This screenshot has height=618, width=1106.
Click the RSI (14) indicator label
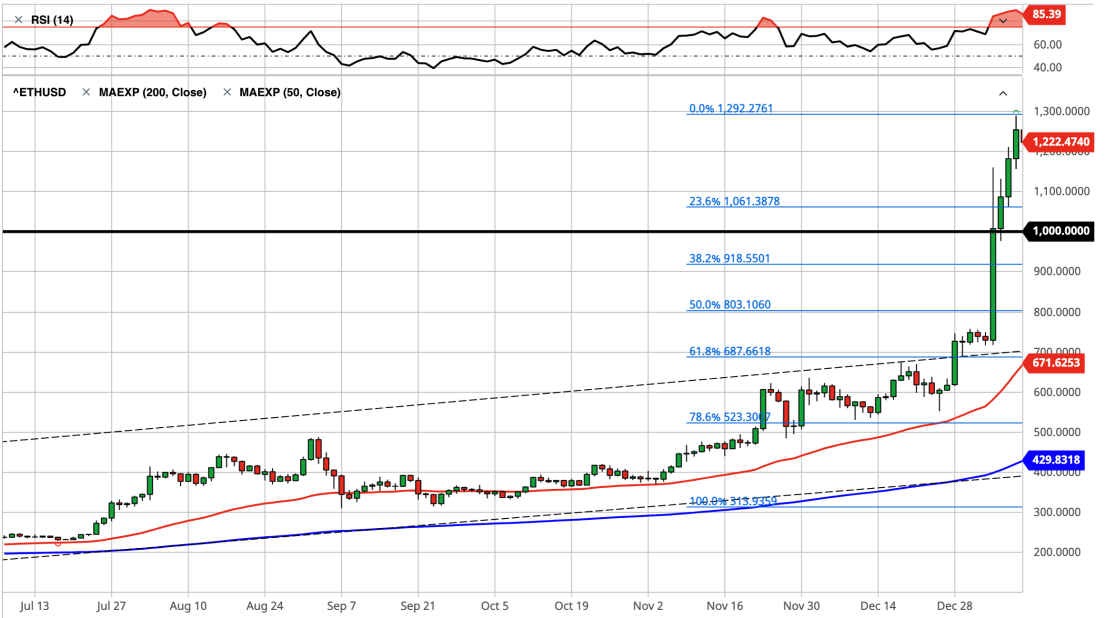tap(52, 20)
